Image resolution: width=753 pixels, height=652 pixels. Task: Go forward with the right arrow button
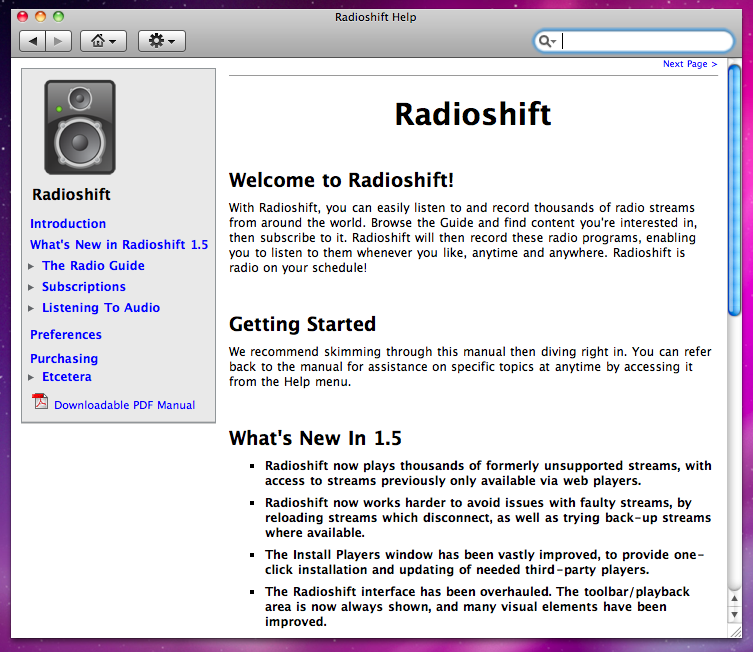pyautogui.click(x=59, y=41)
